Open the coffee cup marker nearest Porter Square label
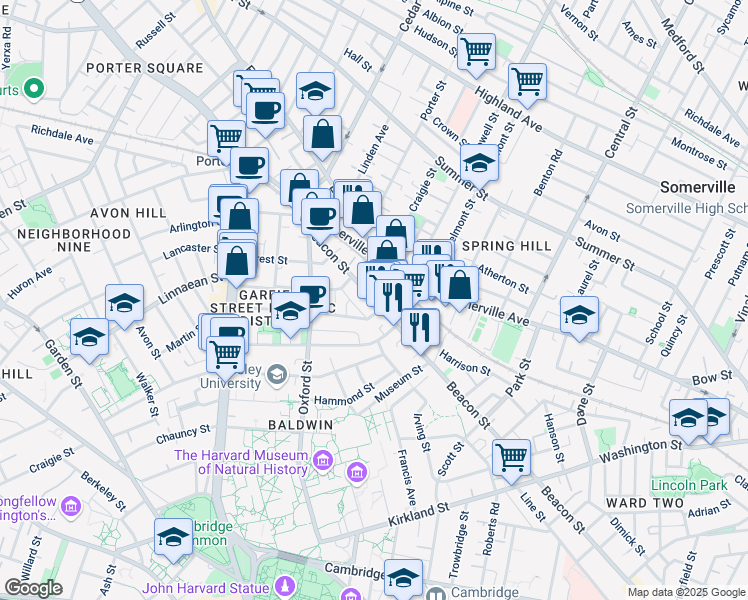 pos(266,113)
